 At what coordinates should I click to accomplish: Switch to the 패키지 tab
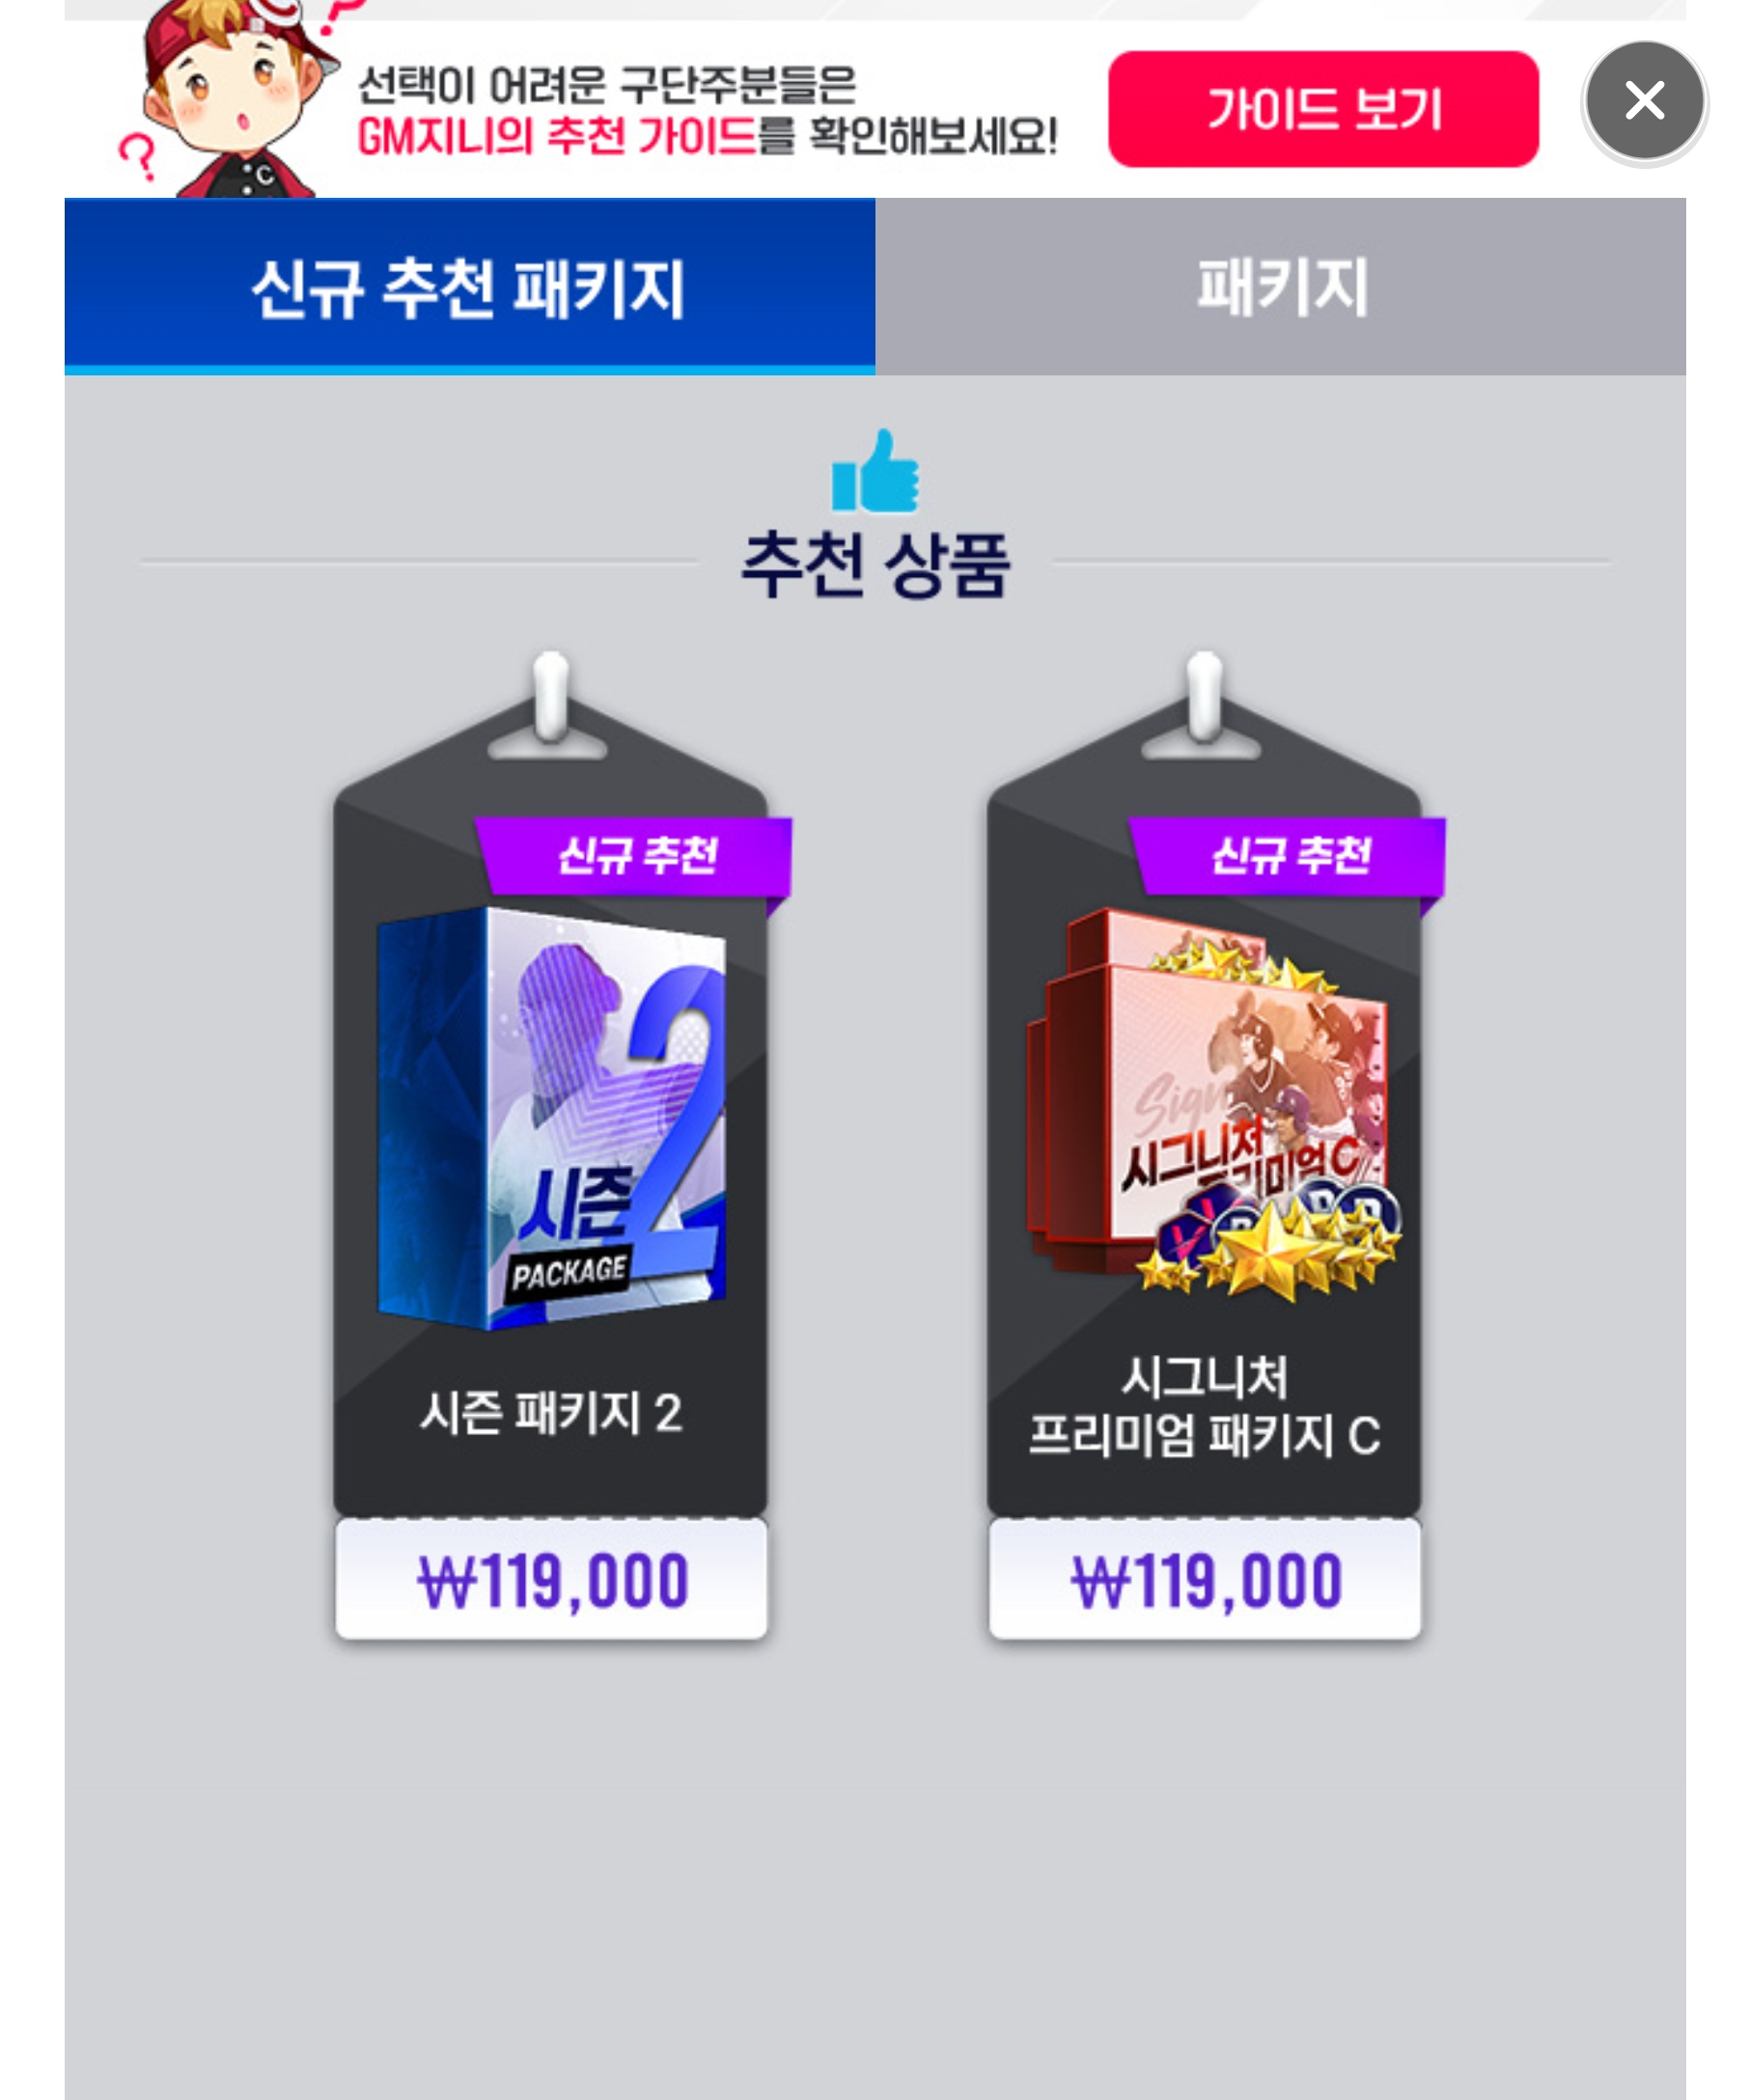pos(1279,287)
